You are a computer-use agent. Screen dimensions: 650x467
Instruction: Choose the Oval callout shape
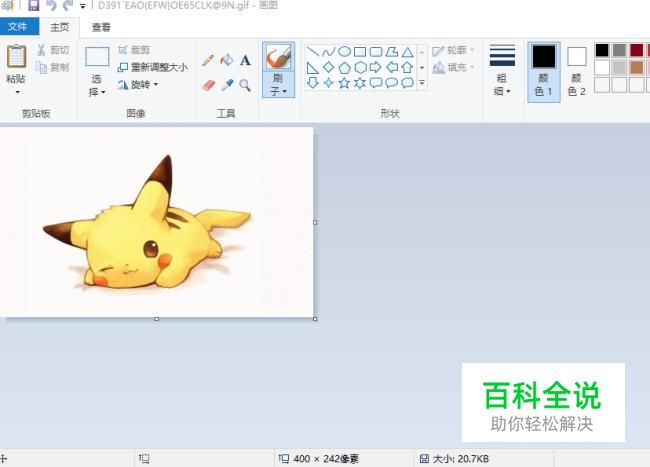click(x=392, y=83)
